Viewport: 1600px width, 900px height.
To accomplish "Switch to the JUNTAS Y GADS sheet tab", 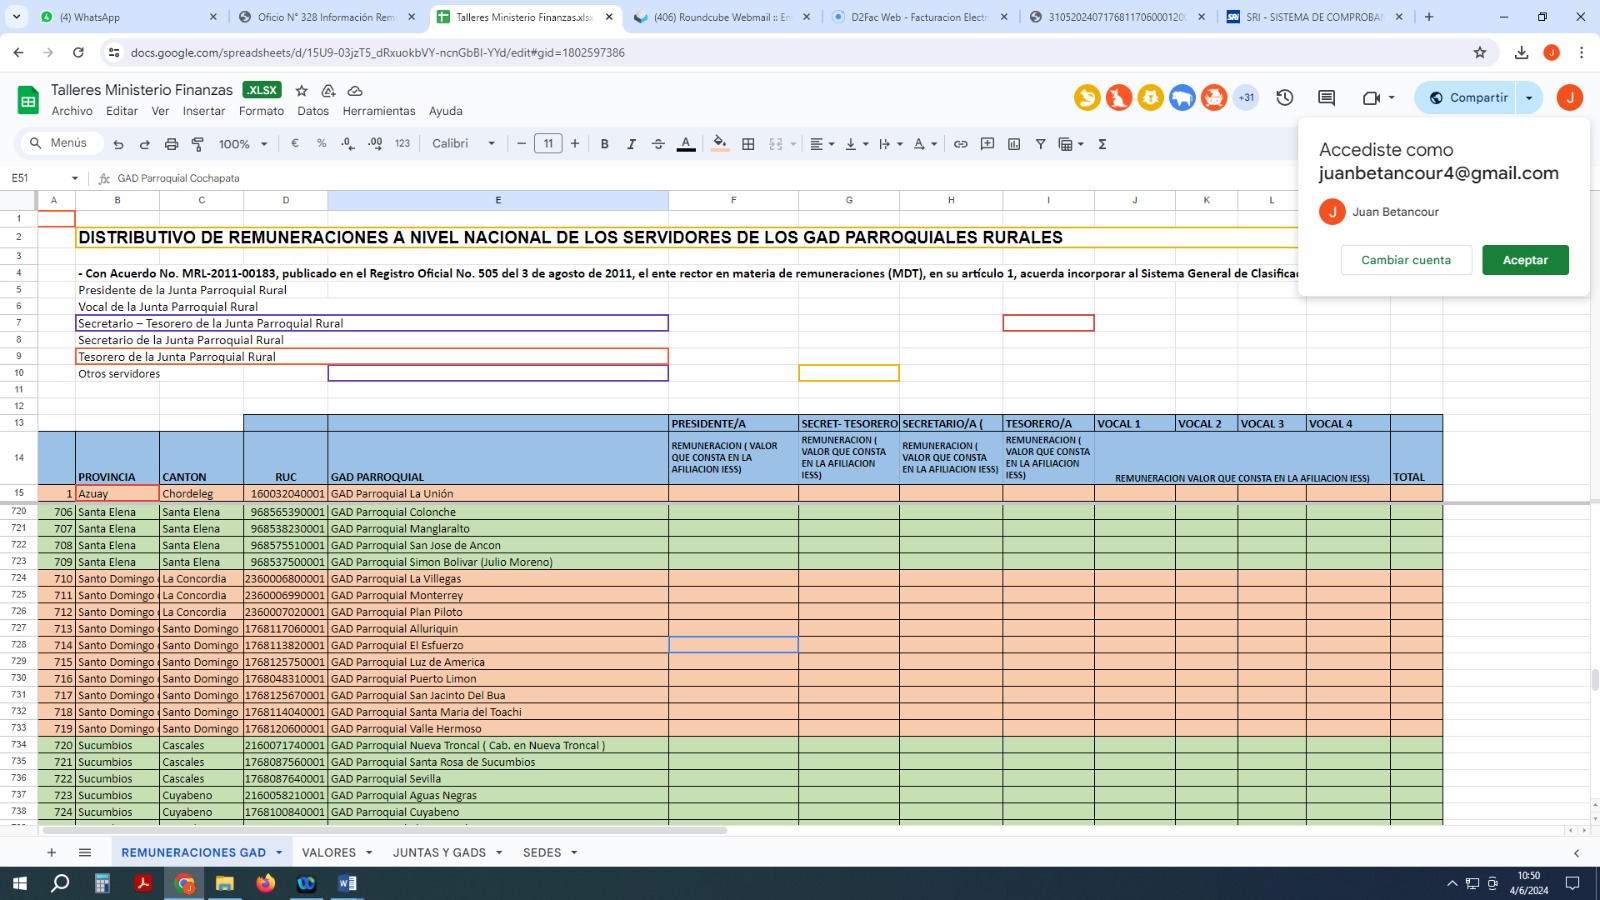I will 439,853.
